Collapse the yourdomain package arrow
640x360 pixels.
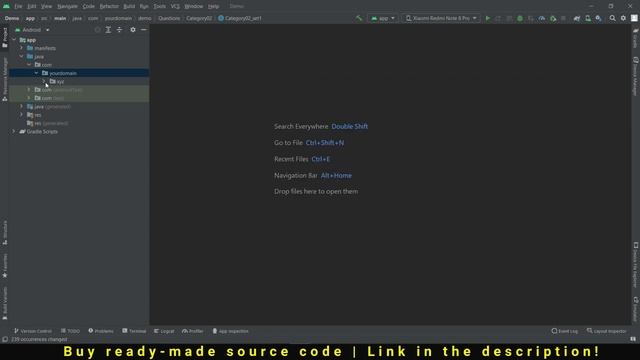coord(36,73)
